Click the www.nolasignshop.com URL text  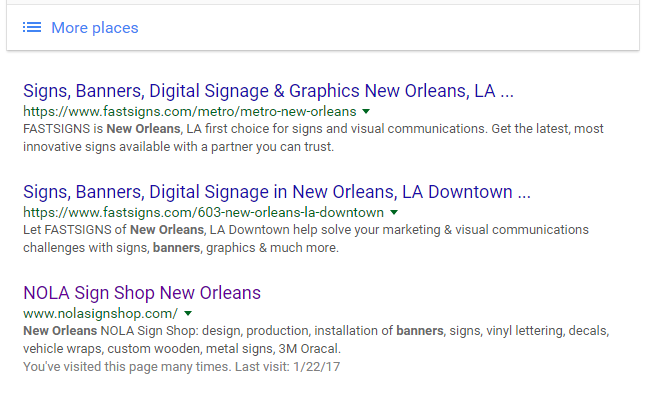click(100, 313)
